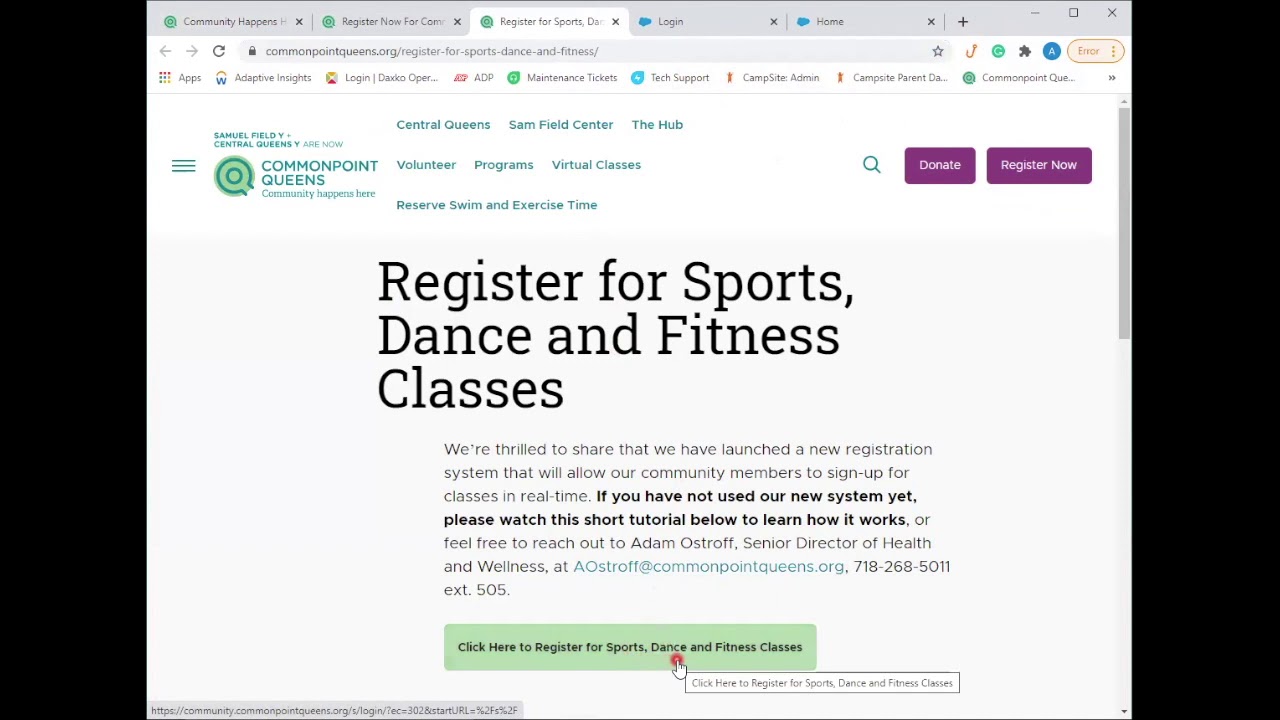Open the hamburger navigation menu
1280x720 pixels.
click(183, 166)
